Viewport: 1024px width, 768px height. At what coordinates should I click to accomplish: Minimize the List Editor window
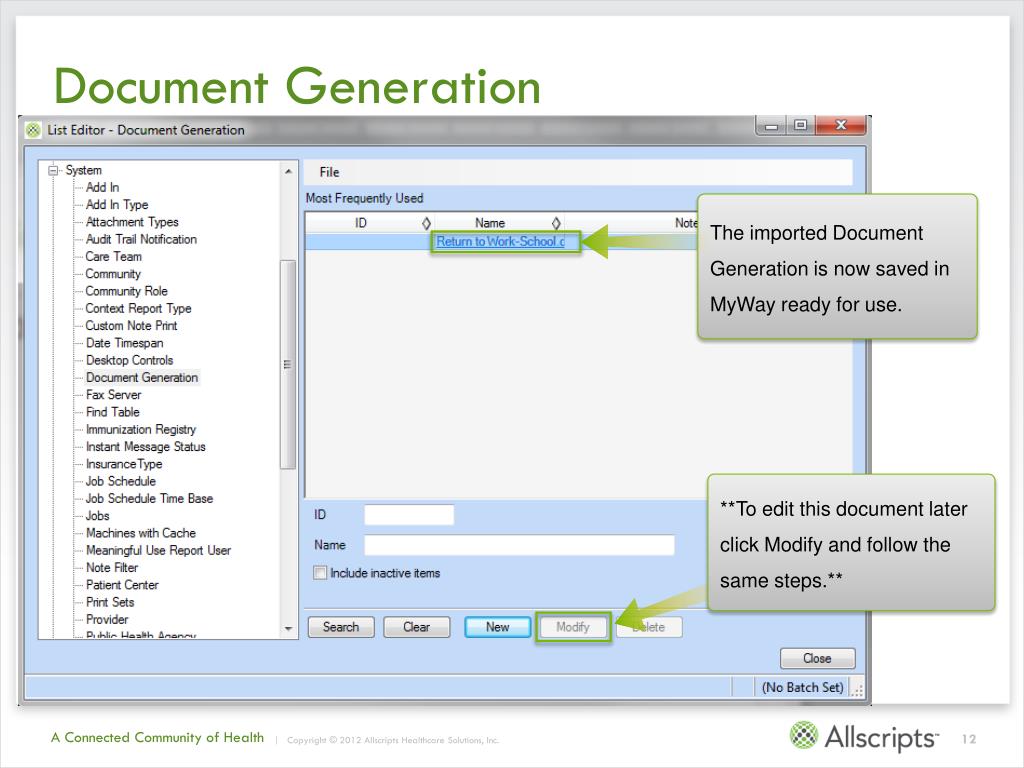pos(771,125)
